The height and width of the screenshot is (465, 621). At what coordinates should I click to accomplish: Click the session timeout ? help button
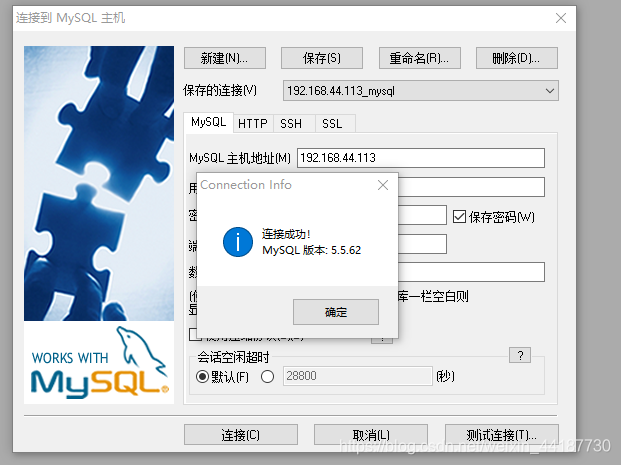pos(520,355)
